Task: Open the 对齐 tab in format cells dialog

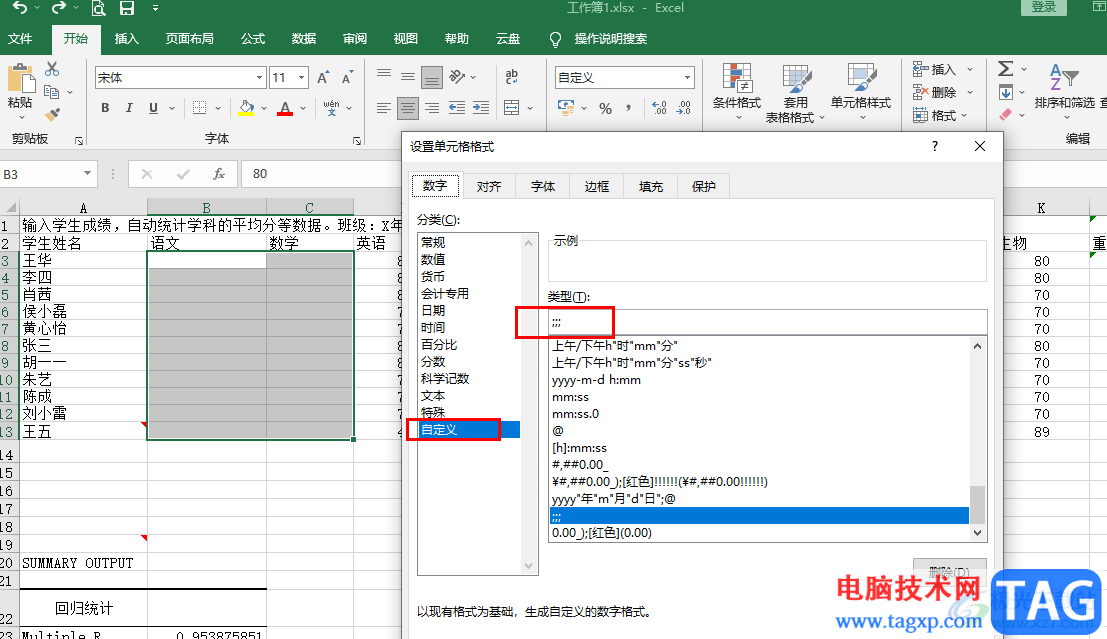Action: pos(489,186)
